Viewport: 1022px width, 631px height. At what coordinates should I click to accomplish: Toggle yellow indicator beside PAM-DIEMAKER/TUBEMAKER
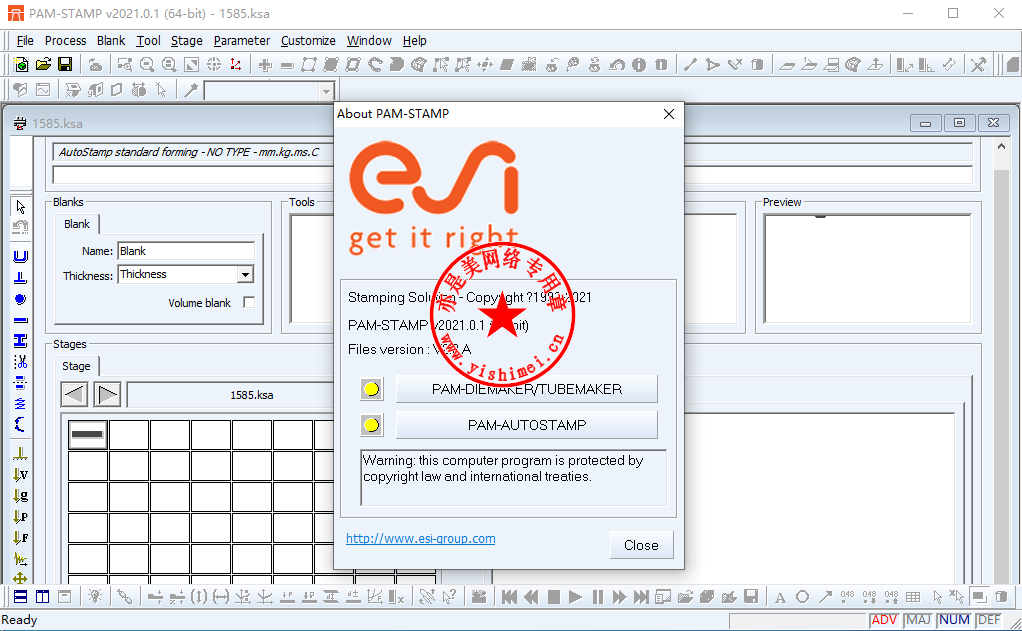[x=372, y=389]
